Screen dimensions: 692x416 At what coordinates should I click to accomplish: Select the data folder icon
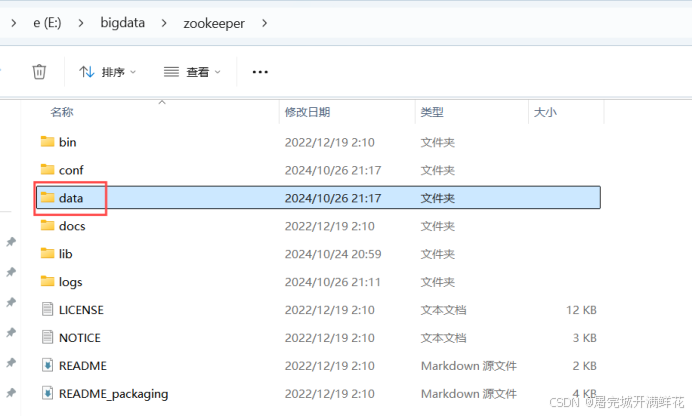[47, 198]
